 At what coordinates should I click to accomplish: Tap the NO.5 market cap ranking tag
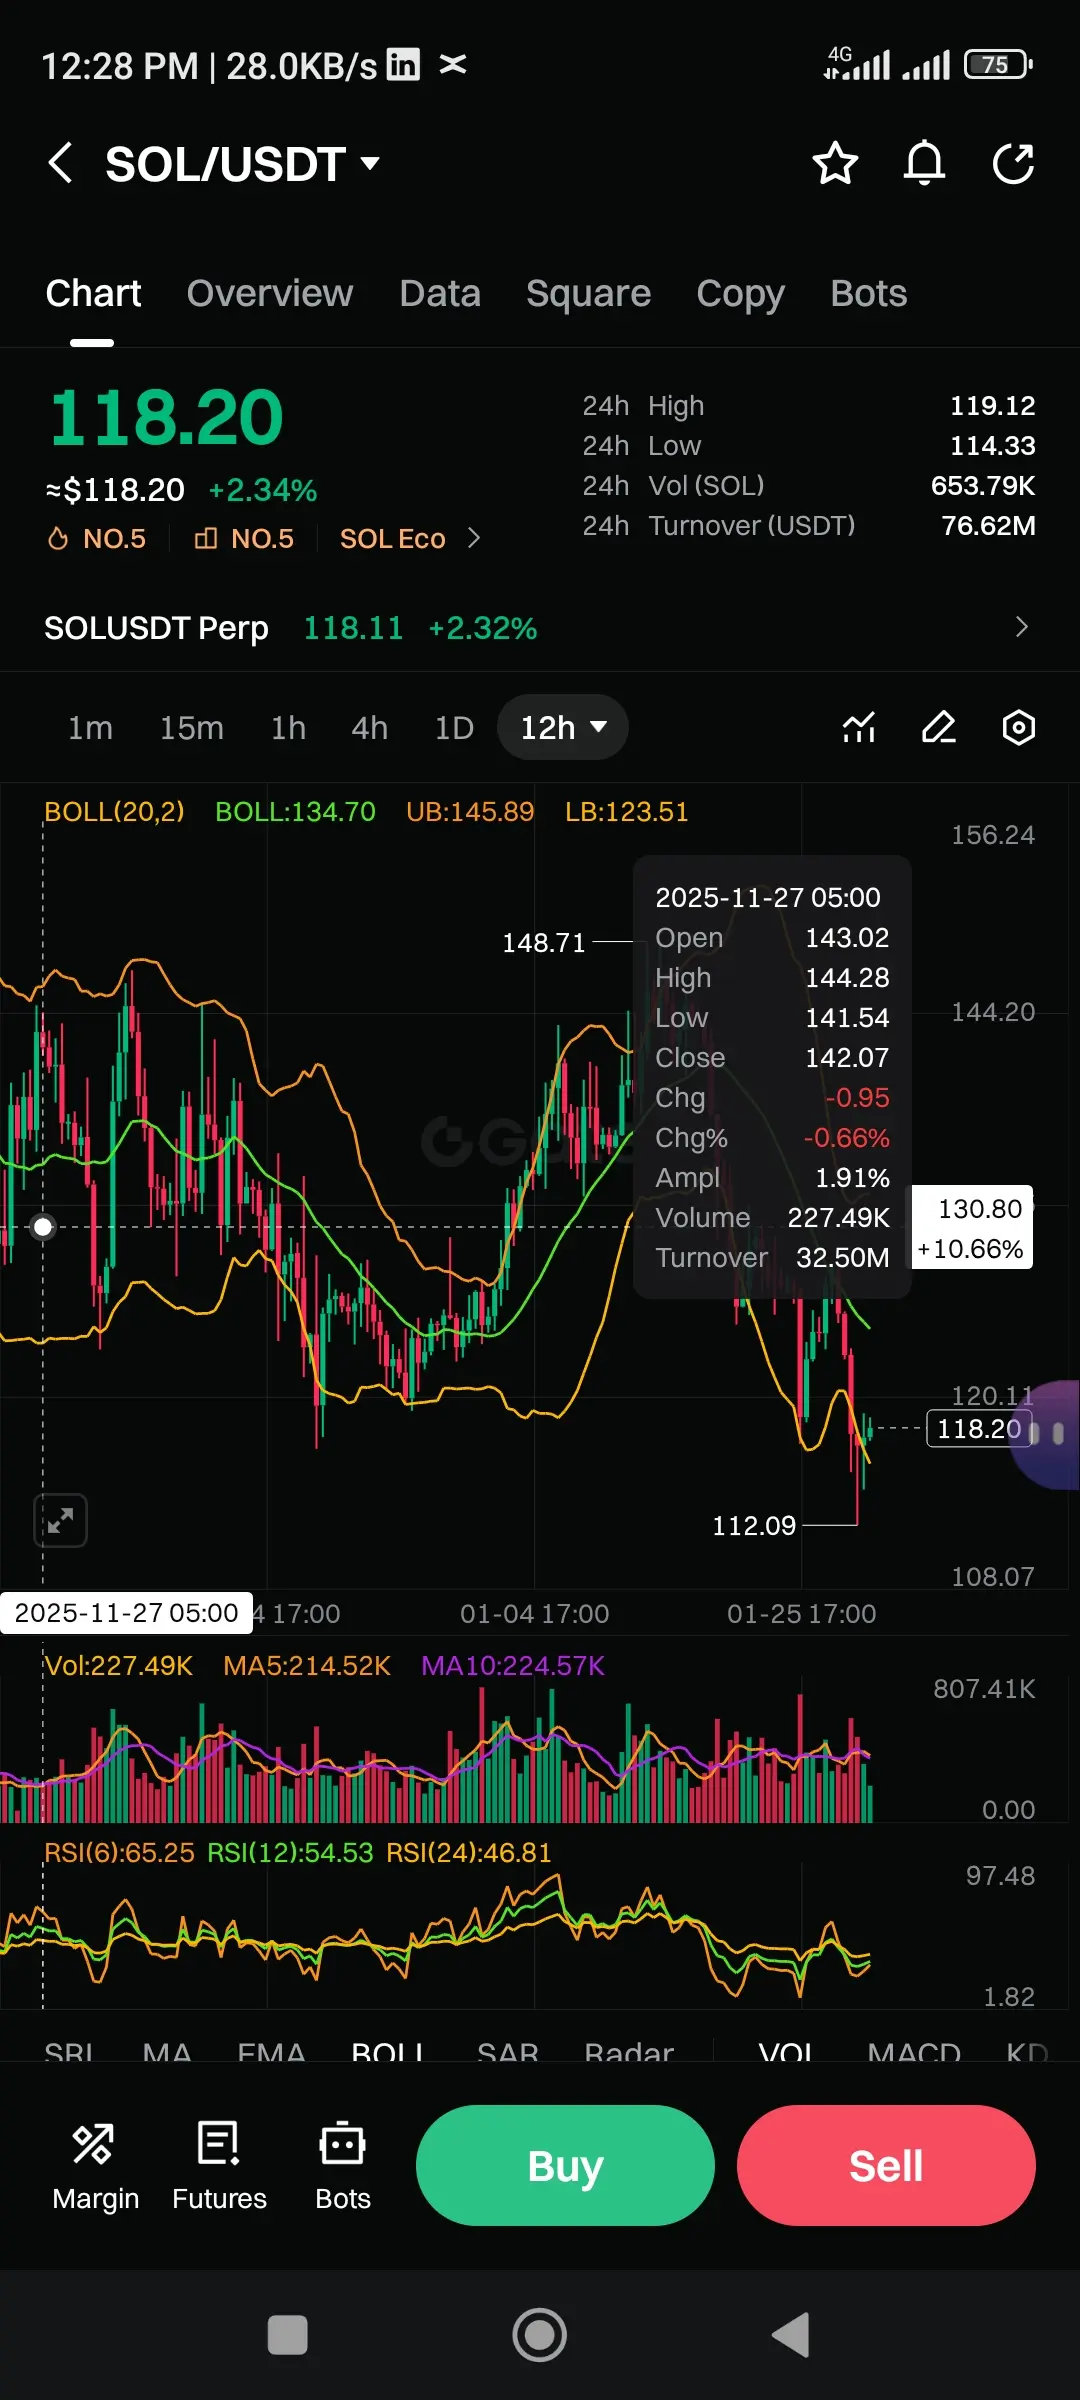(x=244, y=539)
